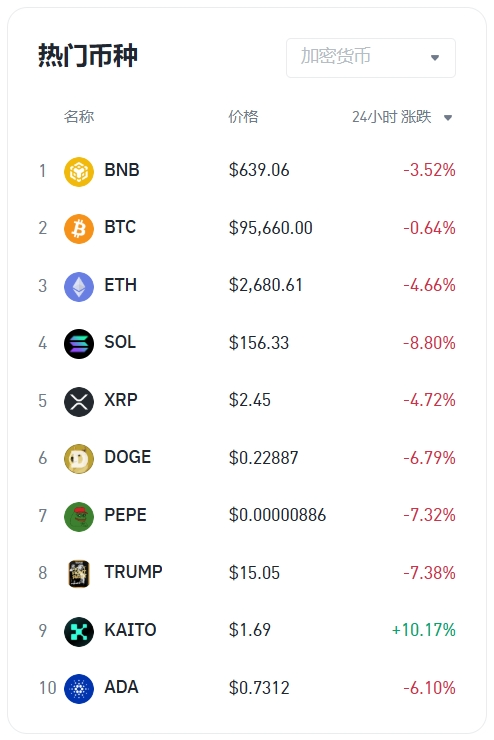Select the PEPE frog icon
The height and width of the screenshot is (740, 494).
(79, 516)
